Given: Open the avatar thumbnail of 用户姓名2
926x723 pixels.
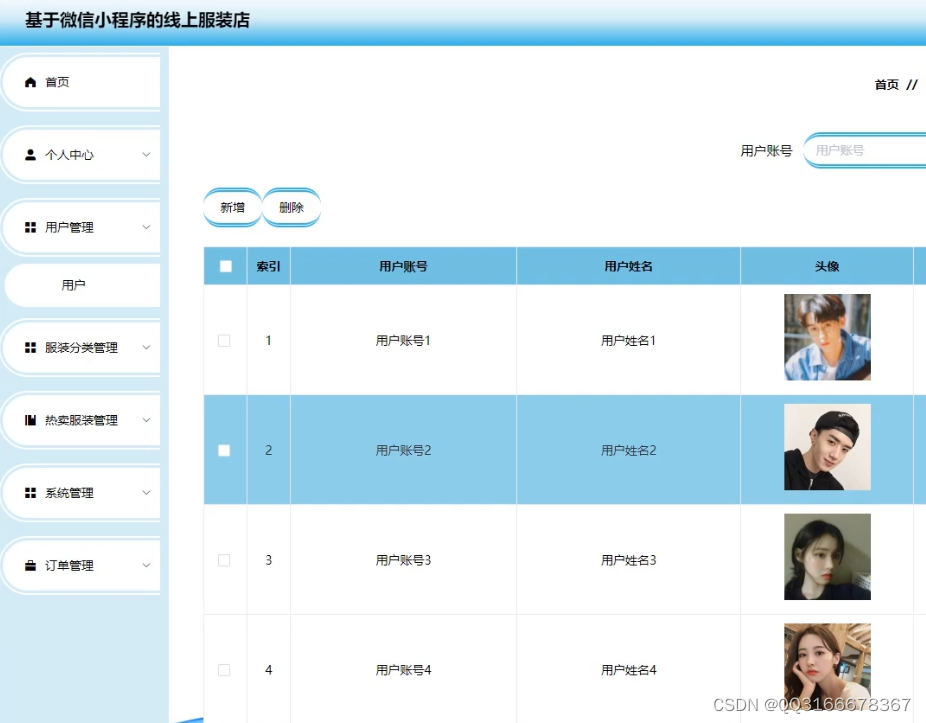Looking at the screenshot, I should click(827, 447).
